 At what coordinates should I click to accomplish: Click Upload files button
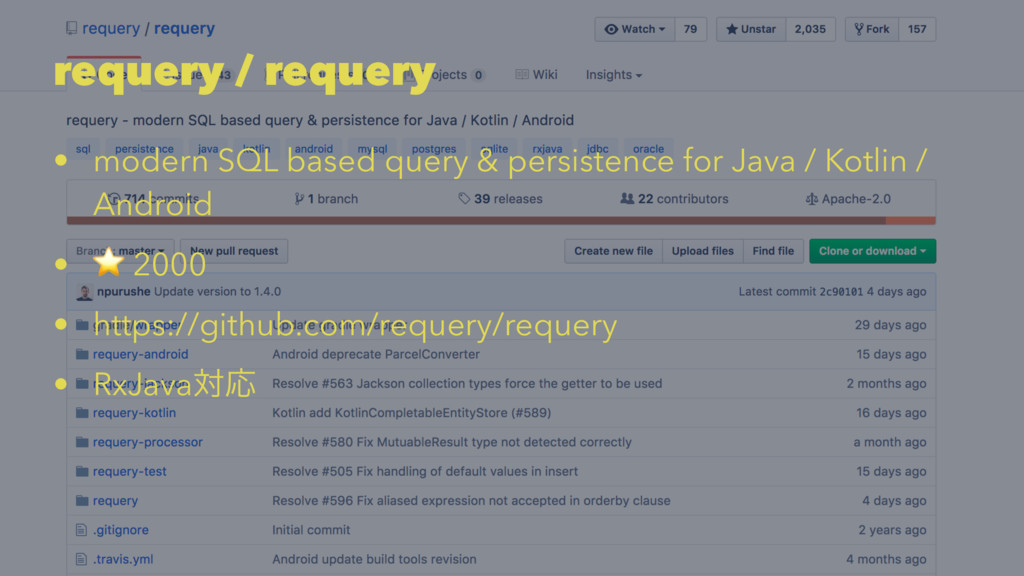(x=703, y=251)
